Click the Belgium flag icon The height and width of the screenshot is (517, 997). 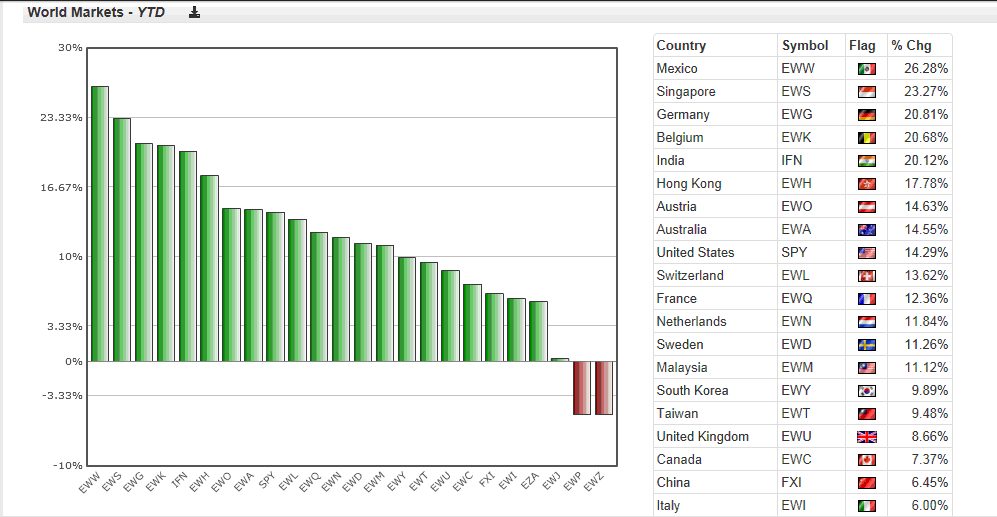point(867,137)
